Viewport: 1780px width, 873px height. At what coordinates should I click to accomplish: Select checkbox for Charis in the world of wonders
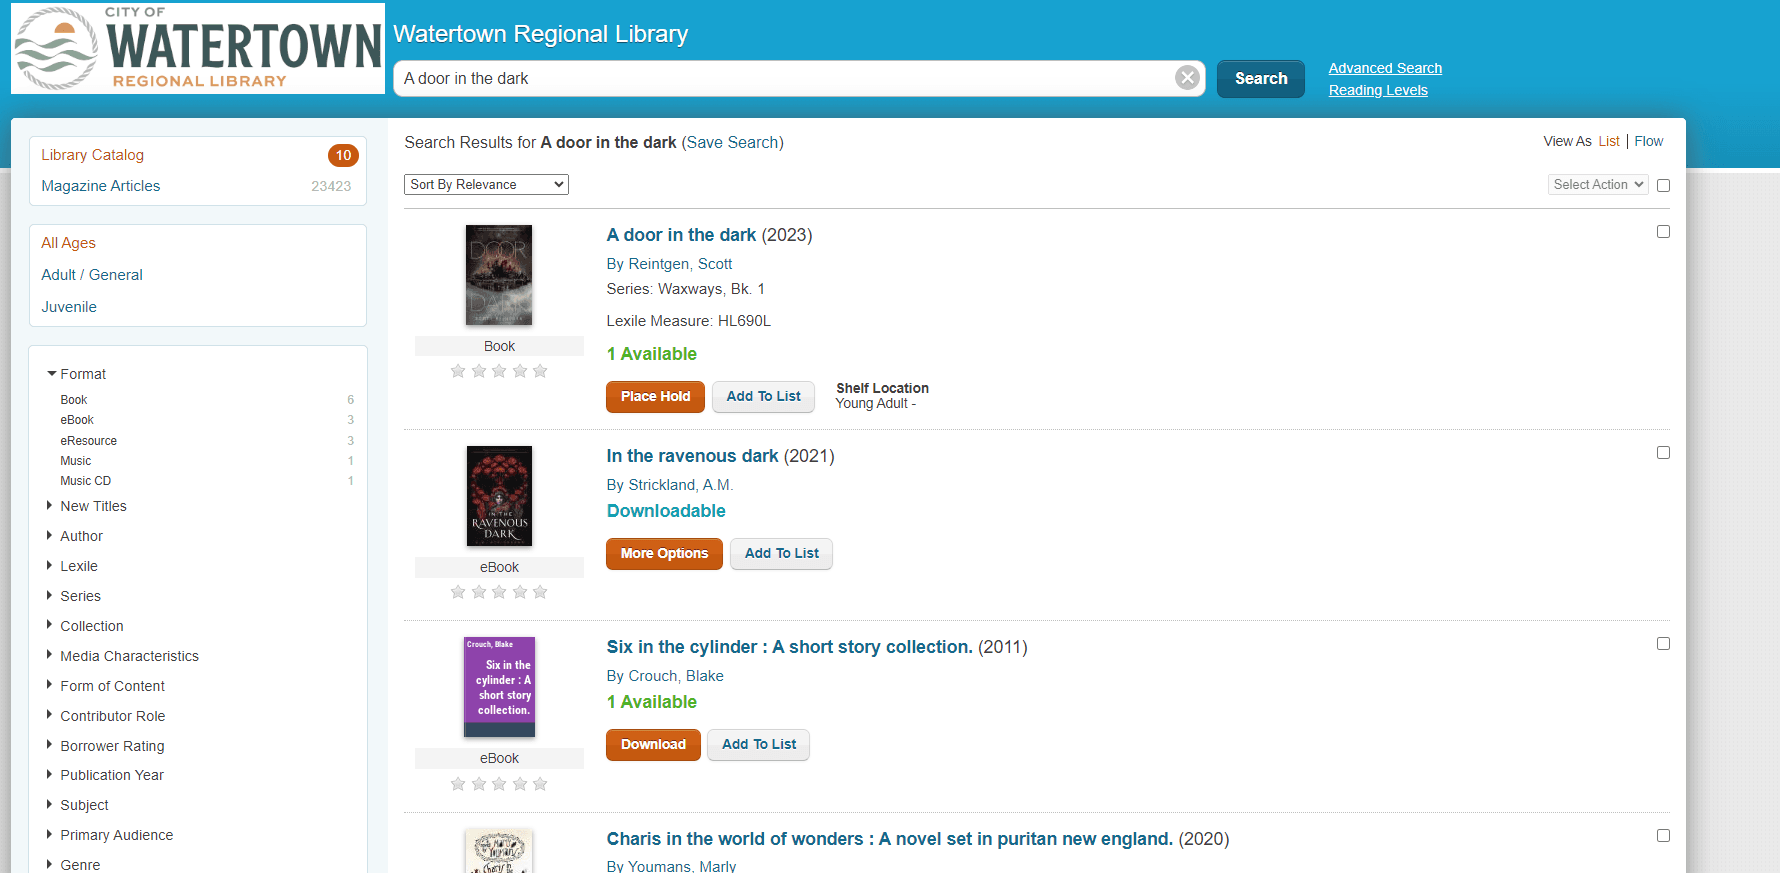(x=1663, y=835)
